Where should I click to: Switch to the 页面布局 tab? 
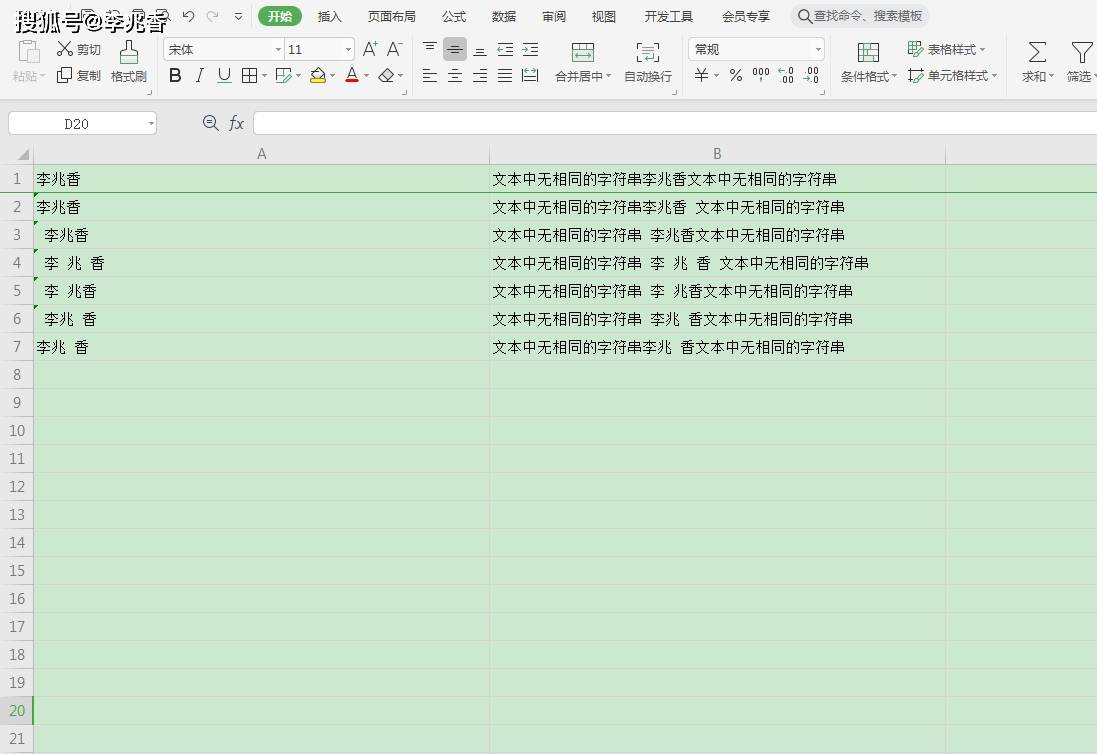coord(392,16)
